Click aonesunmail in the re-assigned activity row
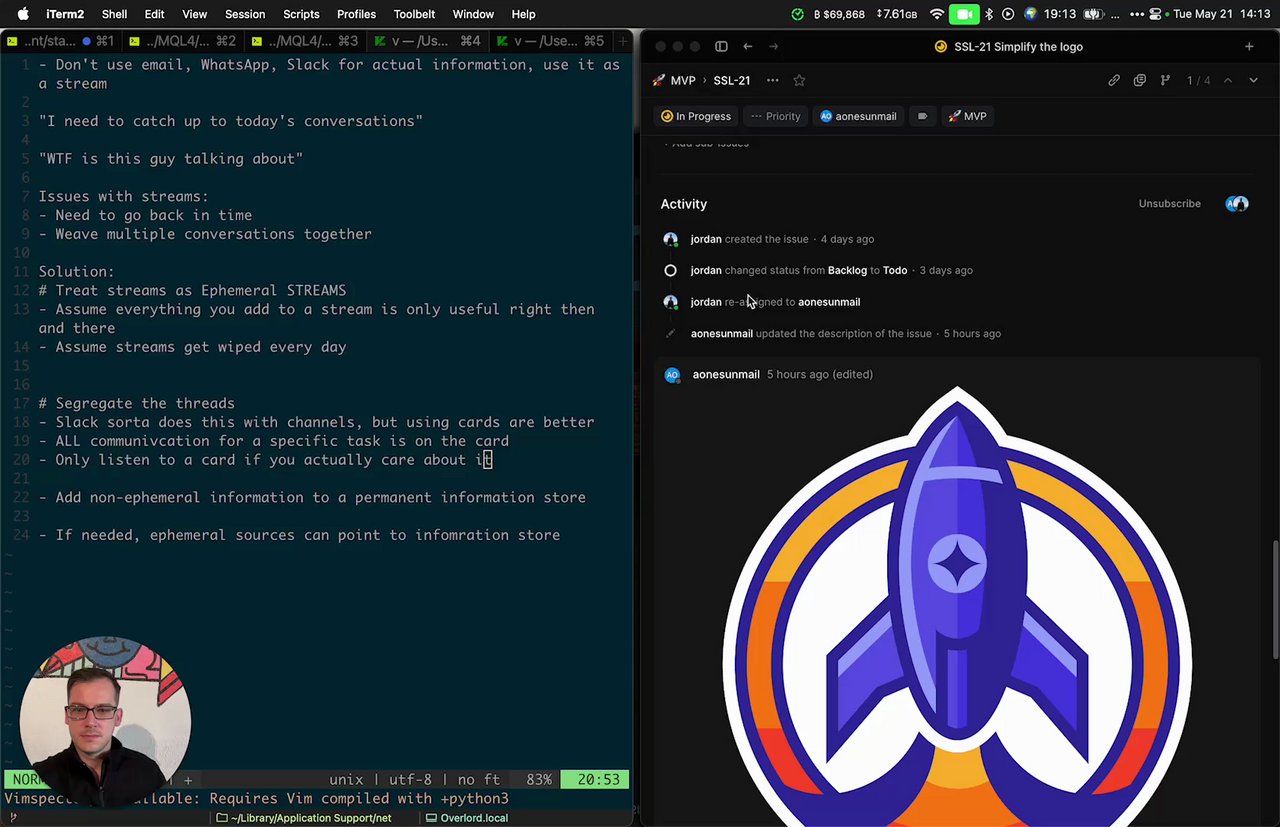Screen dimensions: 1280x827 point(829,302)
